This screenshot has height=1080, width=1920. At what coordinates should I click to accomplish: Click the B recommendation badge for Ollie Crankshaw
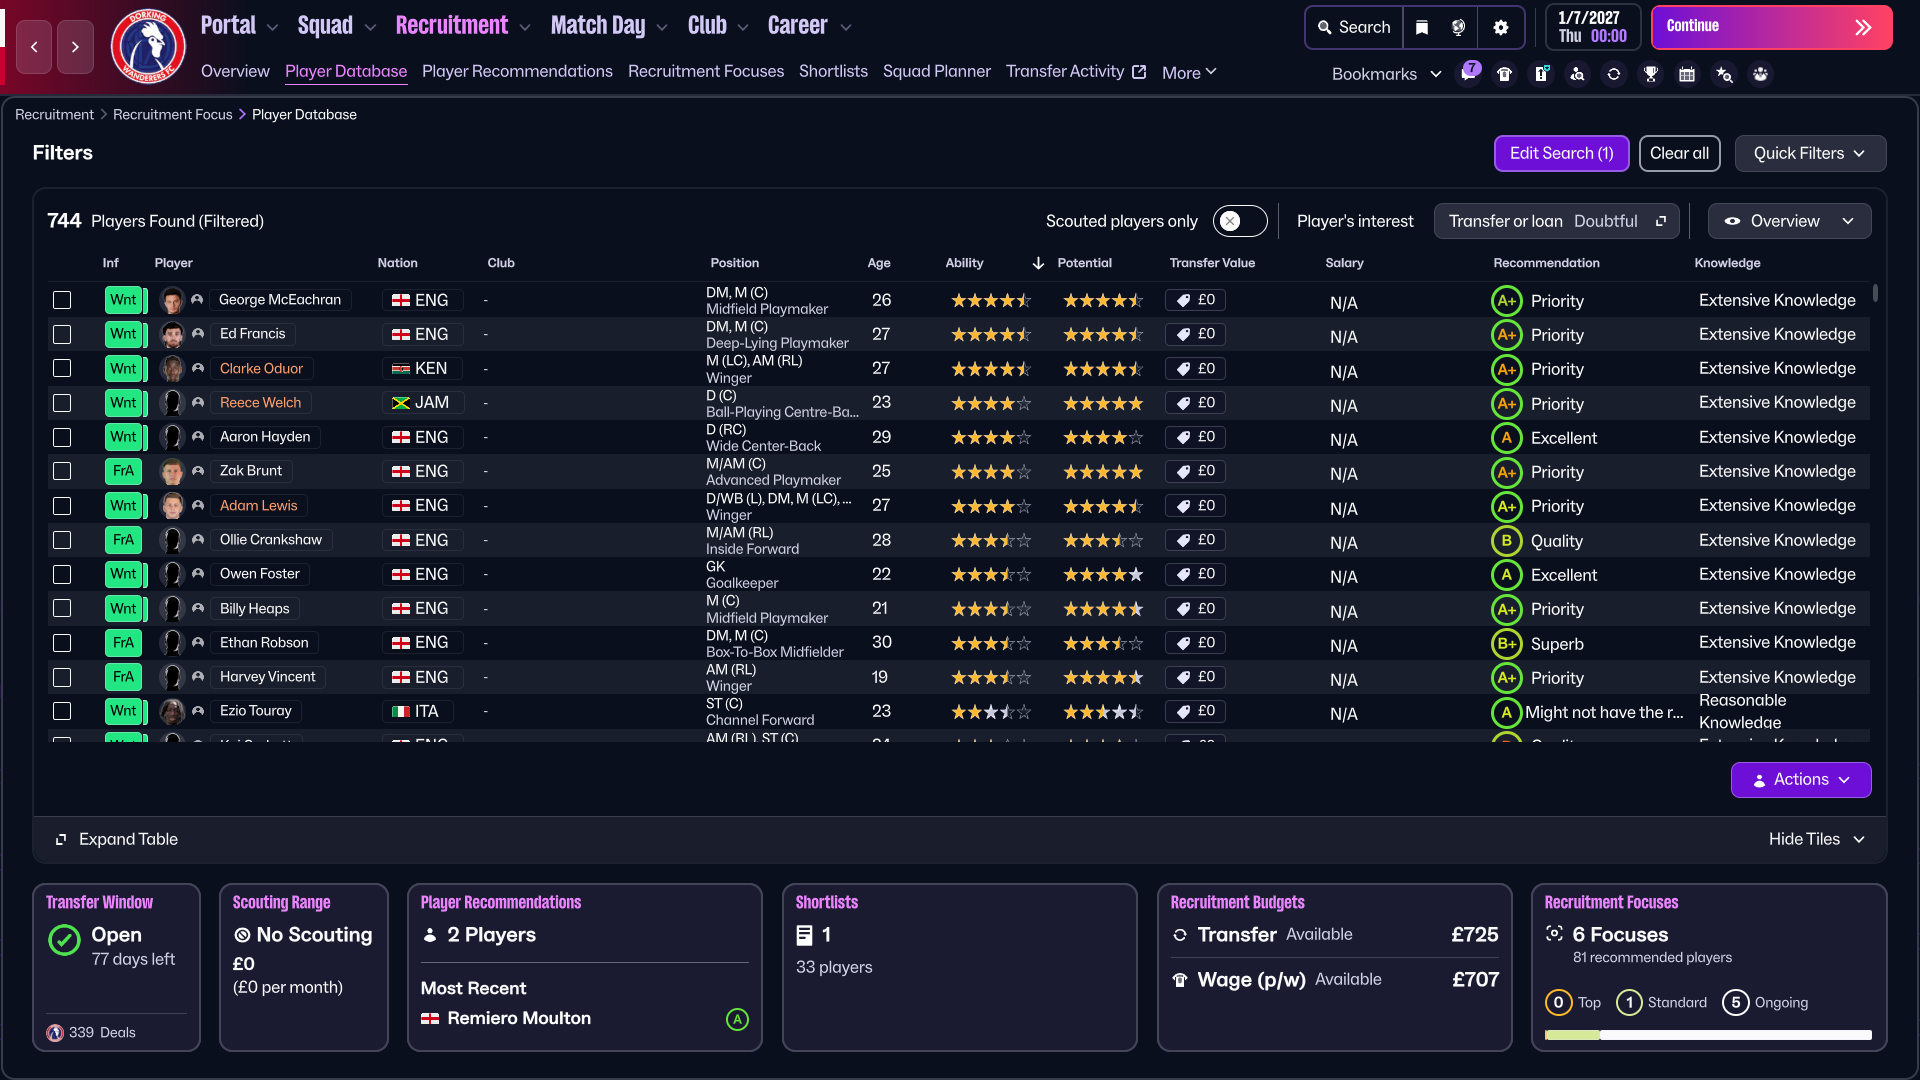(x=1506, y=541)
